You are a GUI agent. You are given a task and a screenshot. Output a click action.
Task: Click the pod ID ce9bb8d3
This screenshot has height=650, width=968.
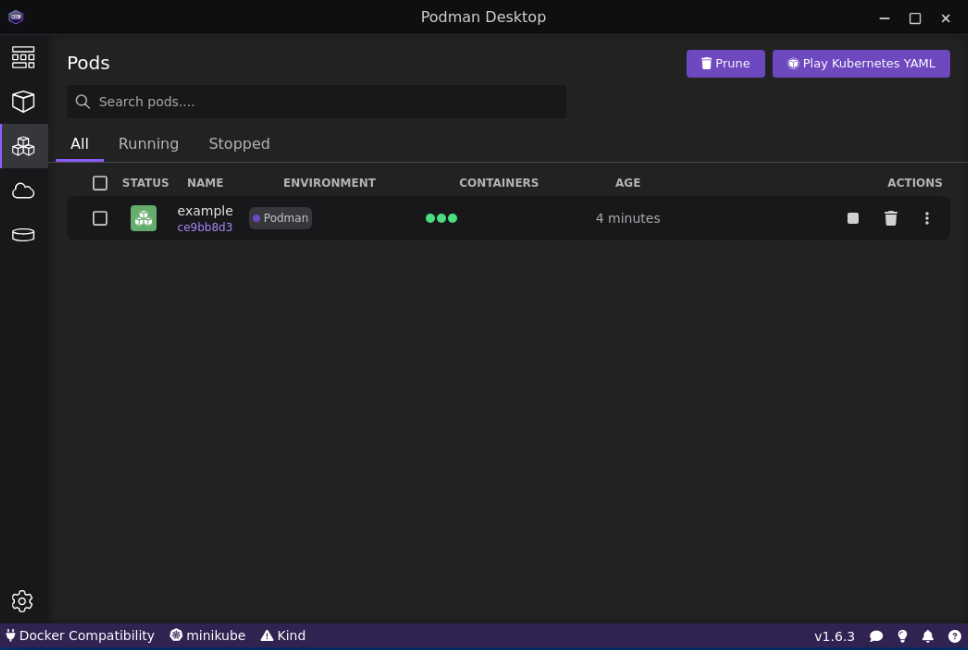[x=205, y=227]
